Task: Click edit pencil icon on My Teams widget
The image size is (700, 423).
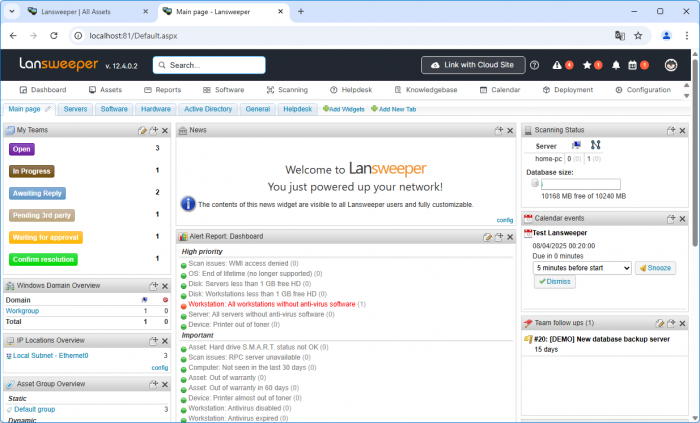Action: pyautogui.click(x=142, y=131)
